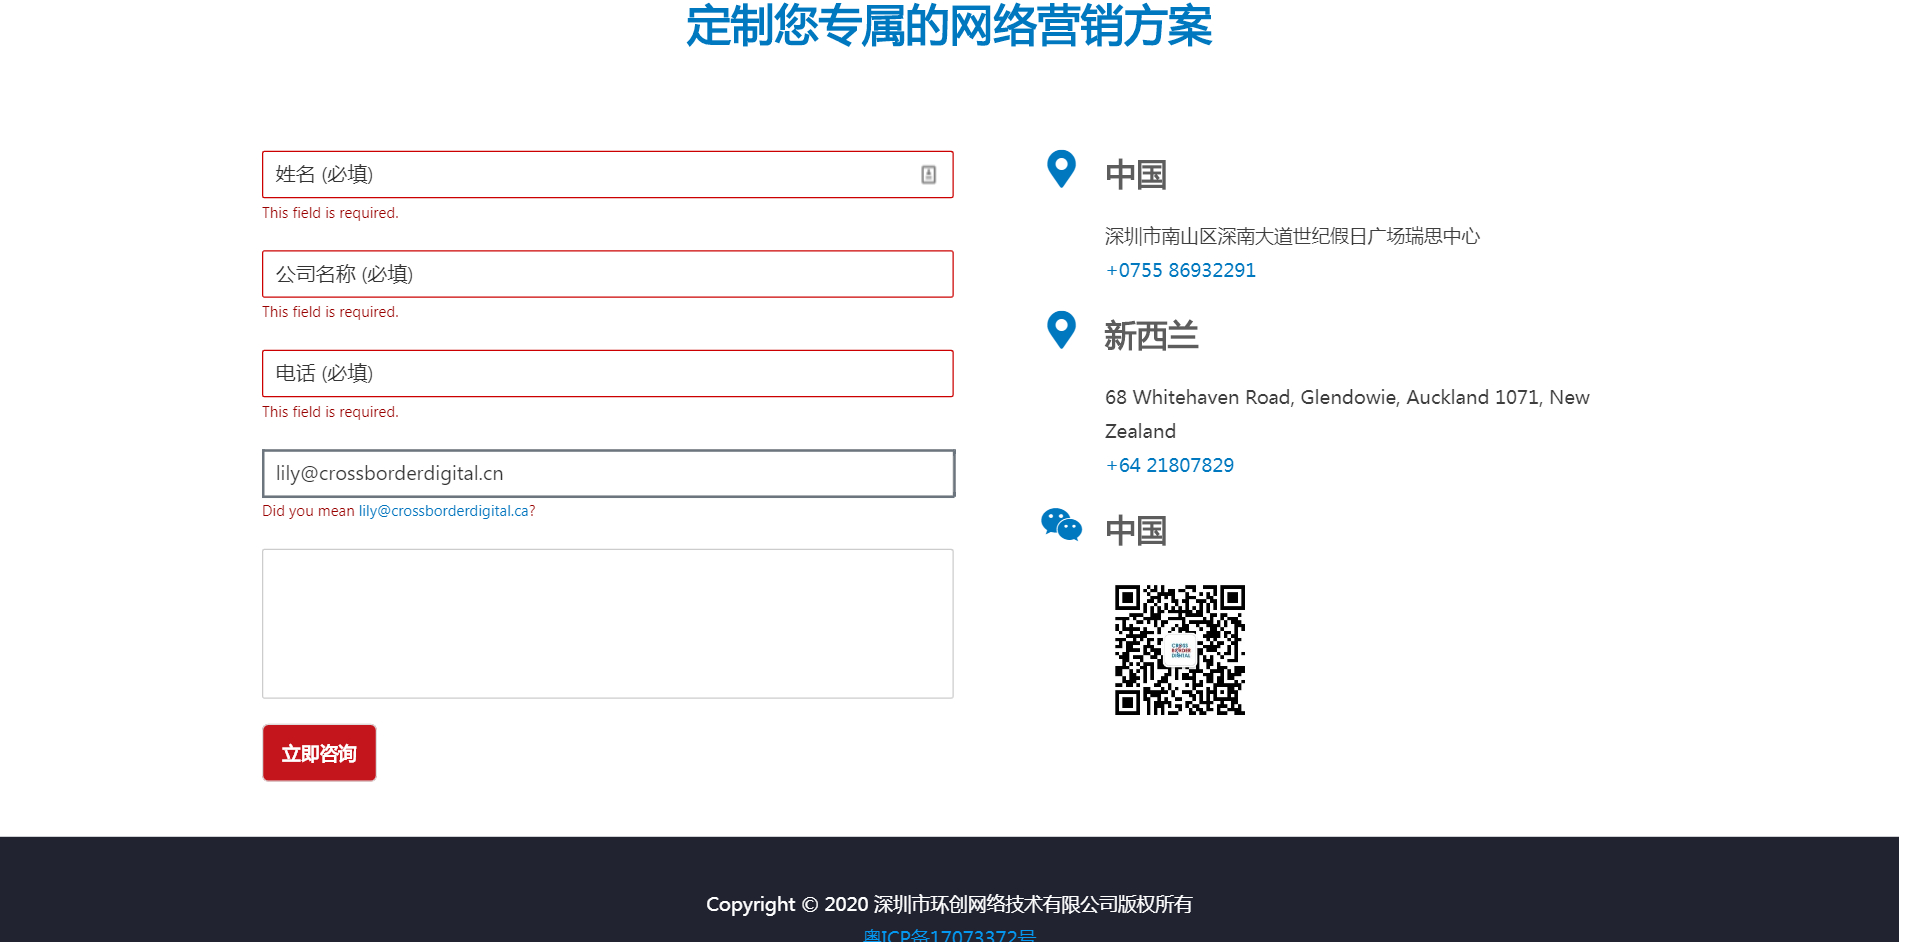Click the 68 Whitehaven Road Auckland address text
Viewport: 1920px width, 942px height.
pos(1346,398)
